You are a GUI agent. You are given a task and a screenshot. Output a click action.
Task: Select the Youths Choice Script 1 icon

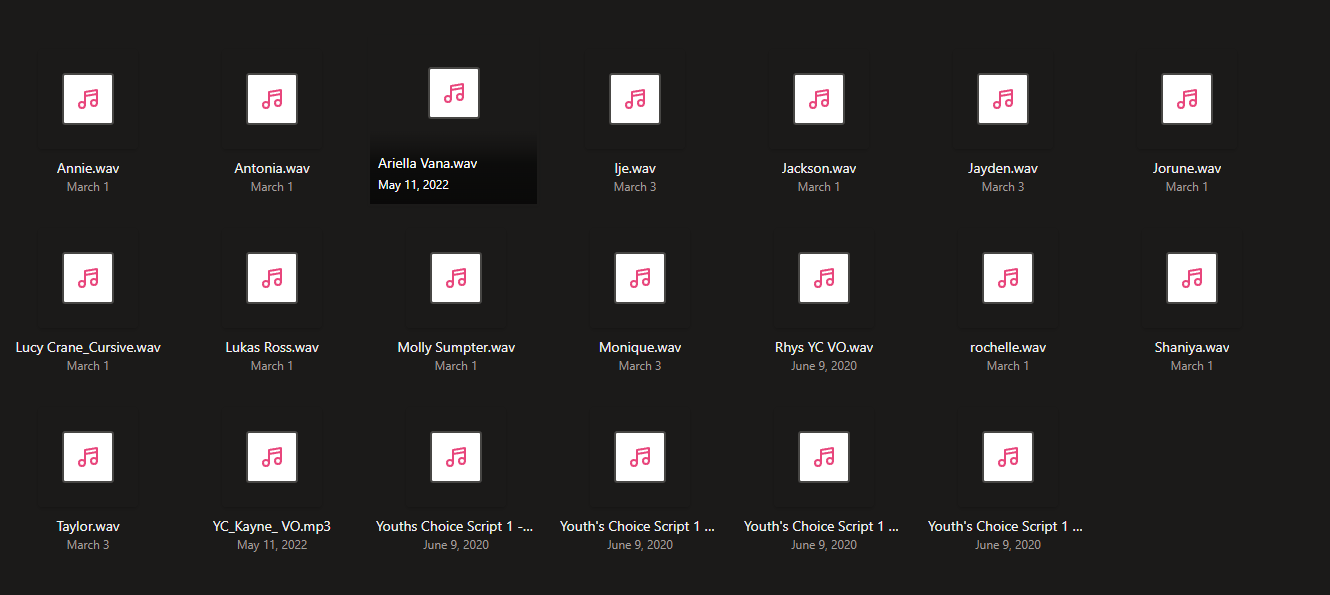(456, 457)
